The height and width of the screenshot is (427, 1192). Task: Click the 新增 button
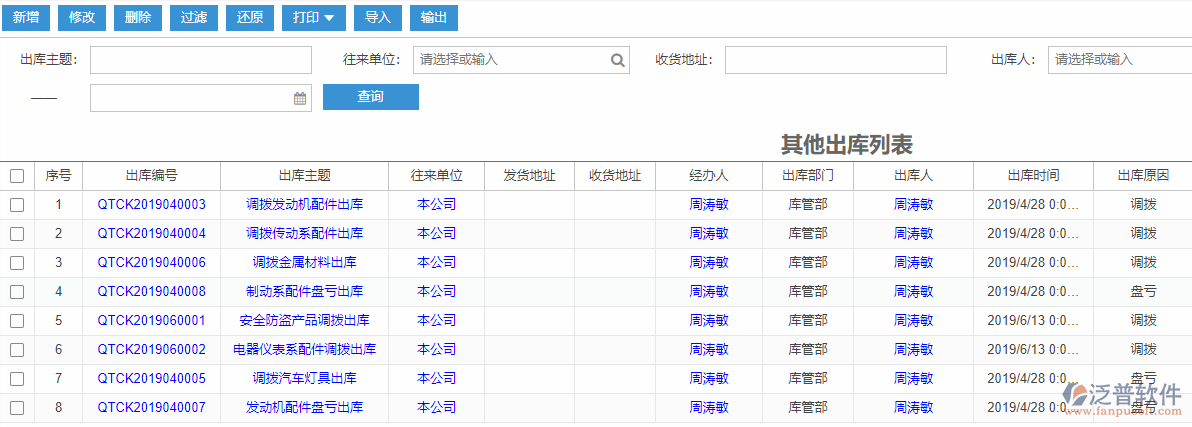tap(26, 17)
